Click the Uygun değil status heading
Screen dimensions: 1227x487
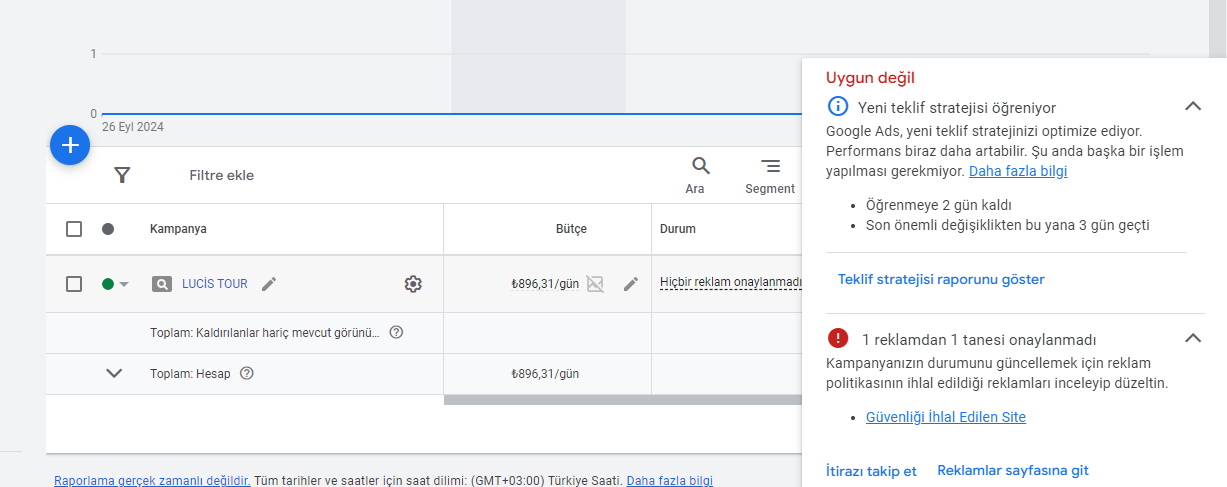click(x=870, y=77)
